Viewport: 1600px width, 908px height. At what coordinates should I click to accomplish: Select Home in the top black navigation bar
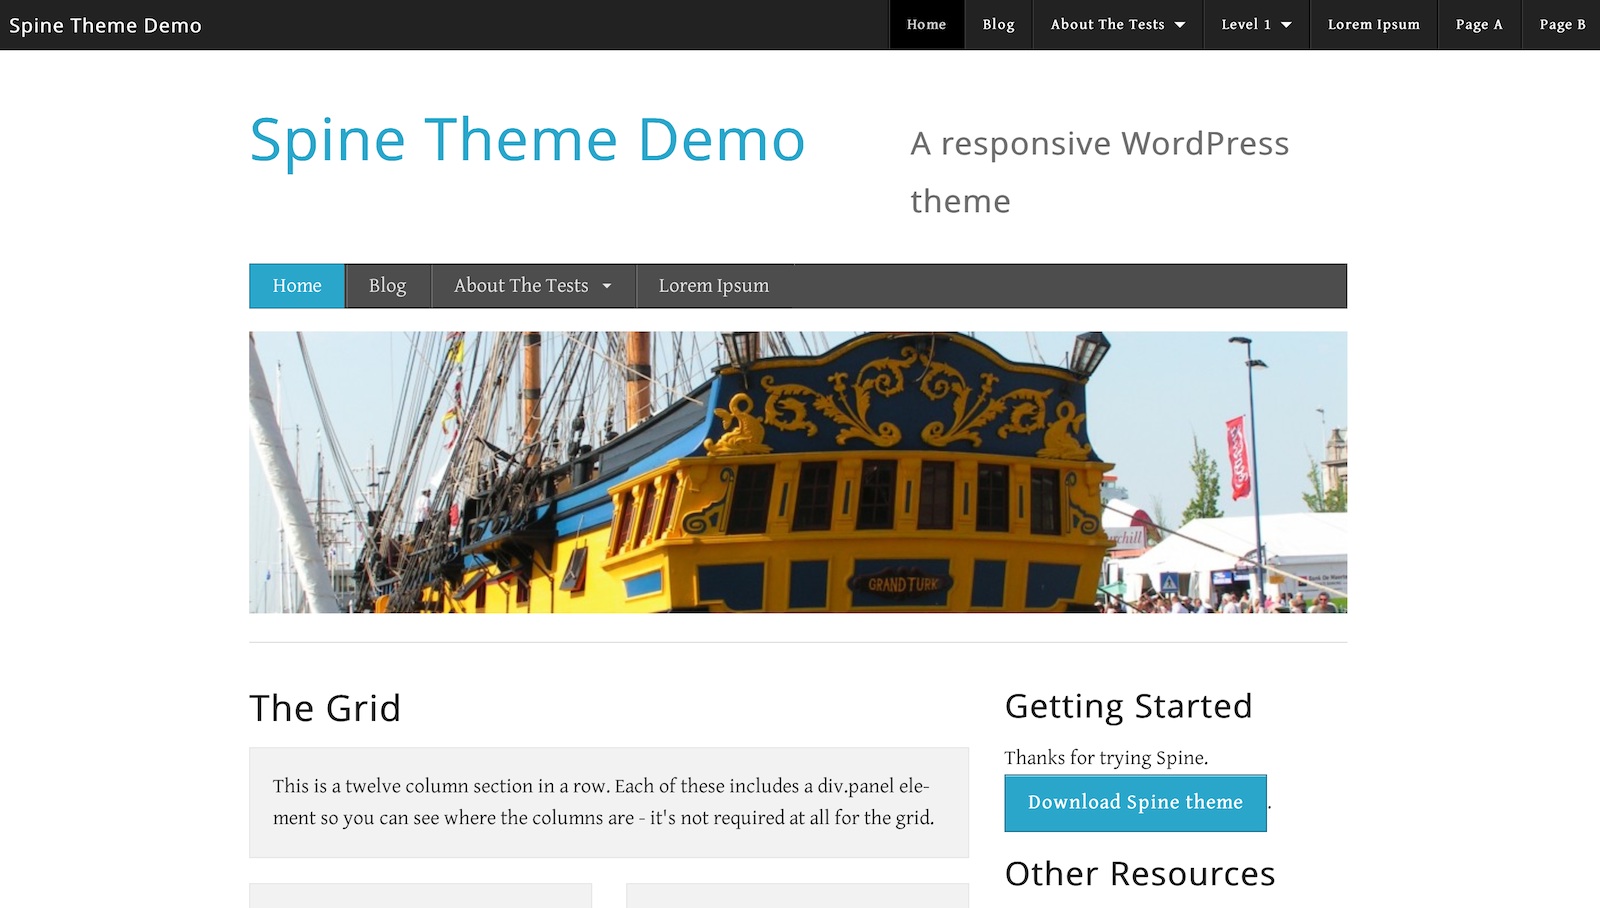click(x=926, y=24)
